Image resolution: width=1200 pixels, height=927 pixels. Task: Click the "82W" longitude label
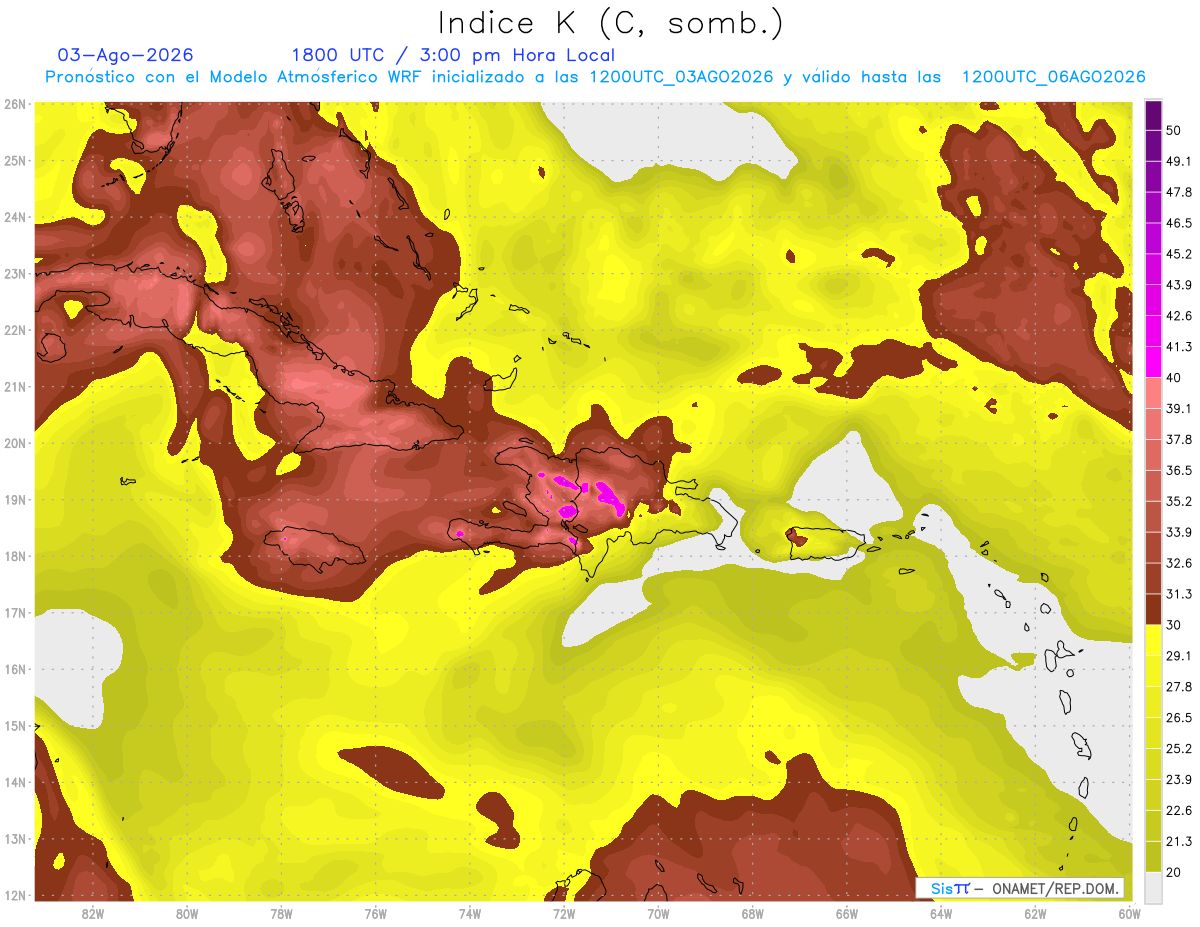[x=93, y=914]
